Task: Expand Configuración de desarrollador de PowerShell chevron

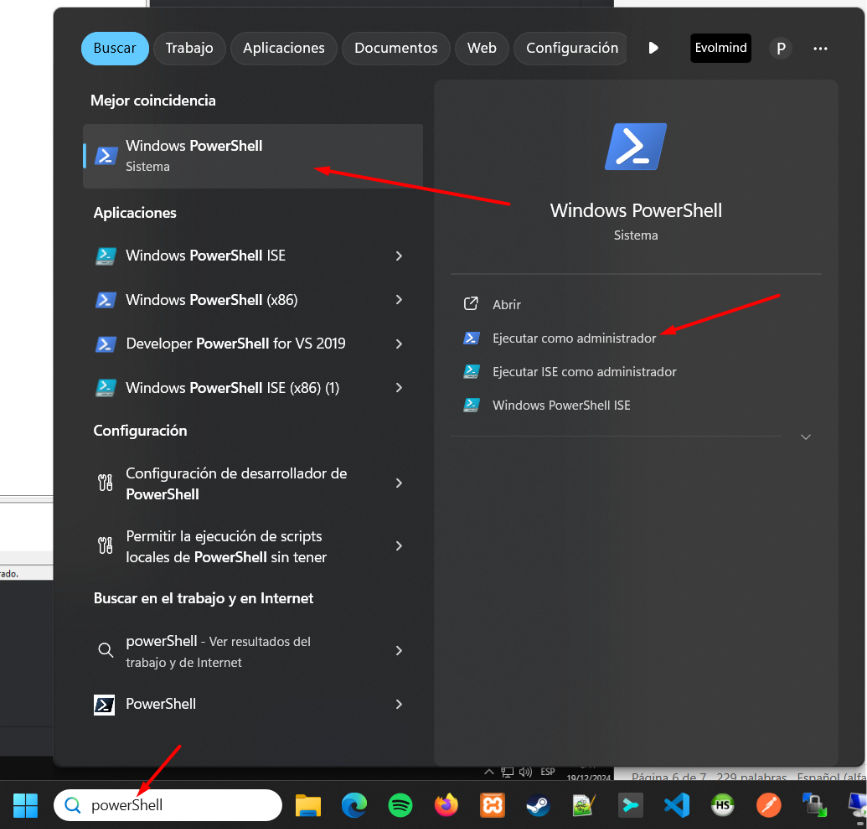Action: point(399,483)
